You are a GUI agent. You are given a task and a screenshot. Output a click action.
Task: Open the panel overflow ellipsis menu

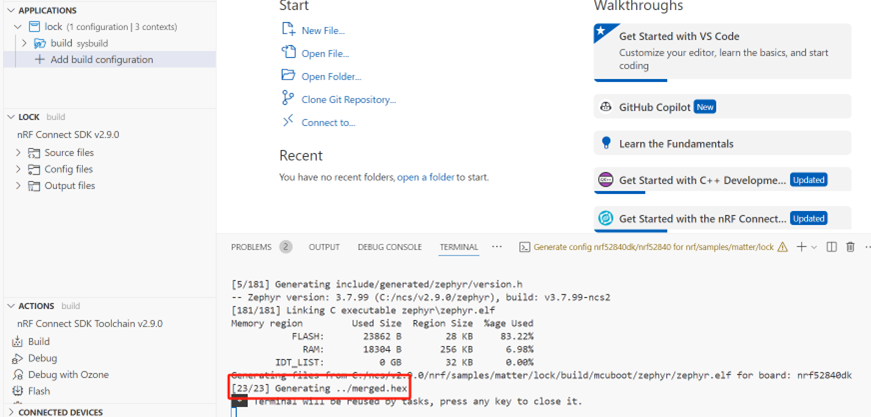point(497,247)
